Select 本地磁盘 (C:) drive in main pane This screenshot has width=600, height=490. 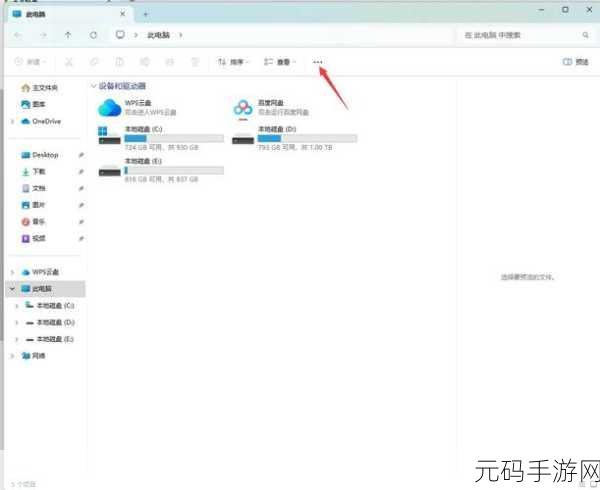coord(161,138)
